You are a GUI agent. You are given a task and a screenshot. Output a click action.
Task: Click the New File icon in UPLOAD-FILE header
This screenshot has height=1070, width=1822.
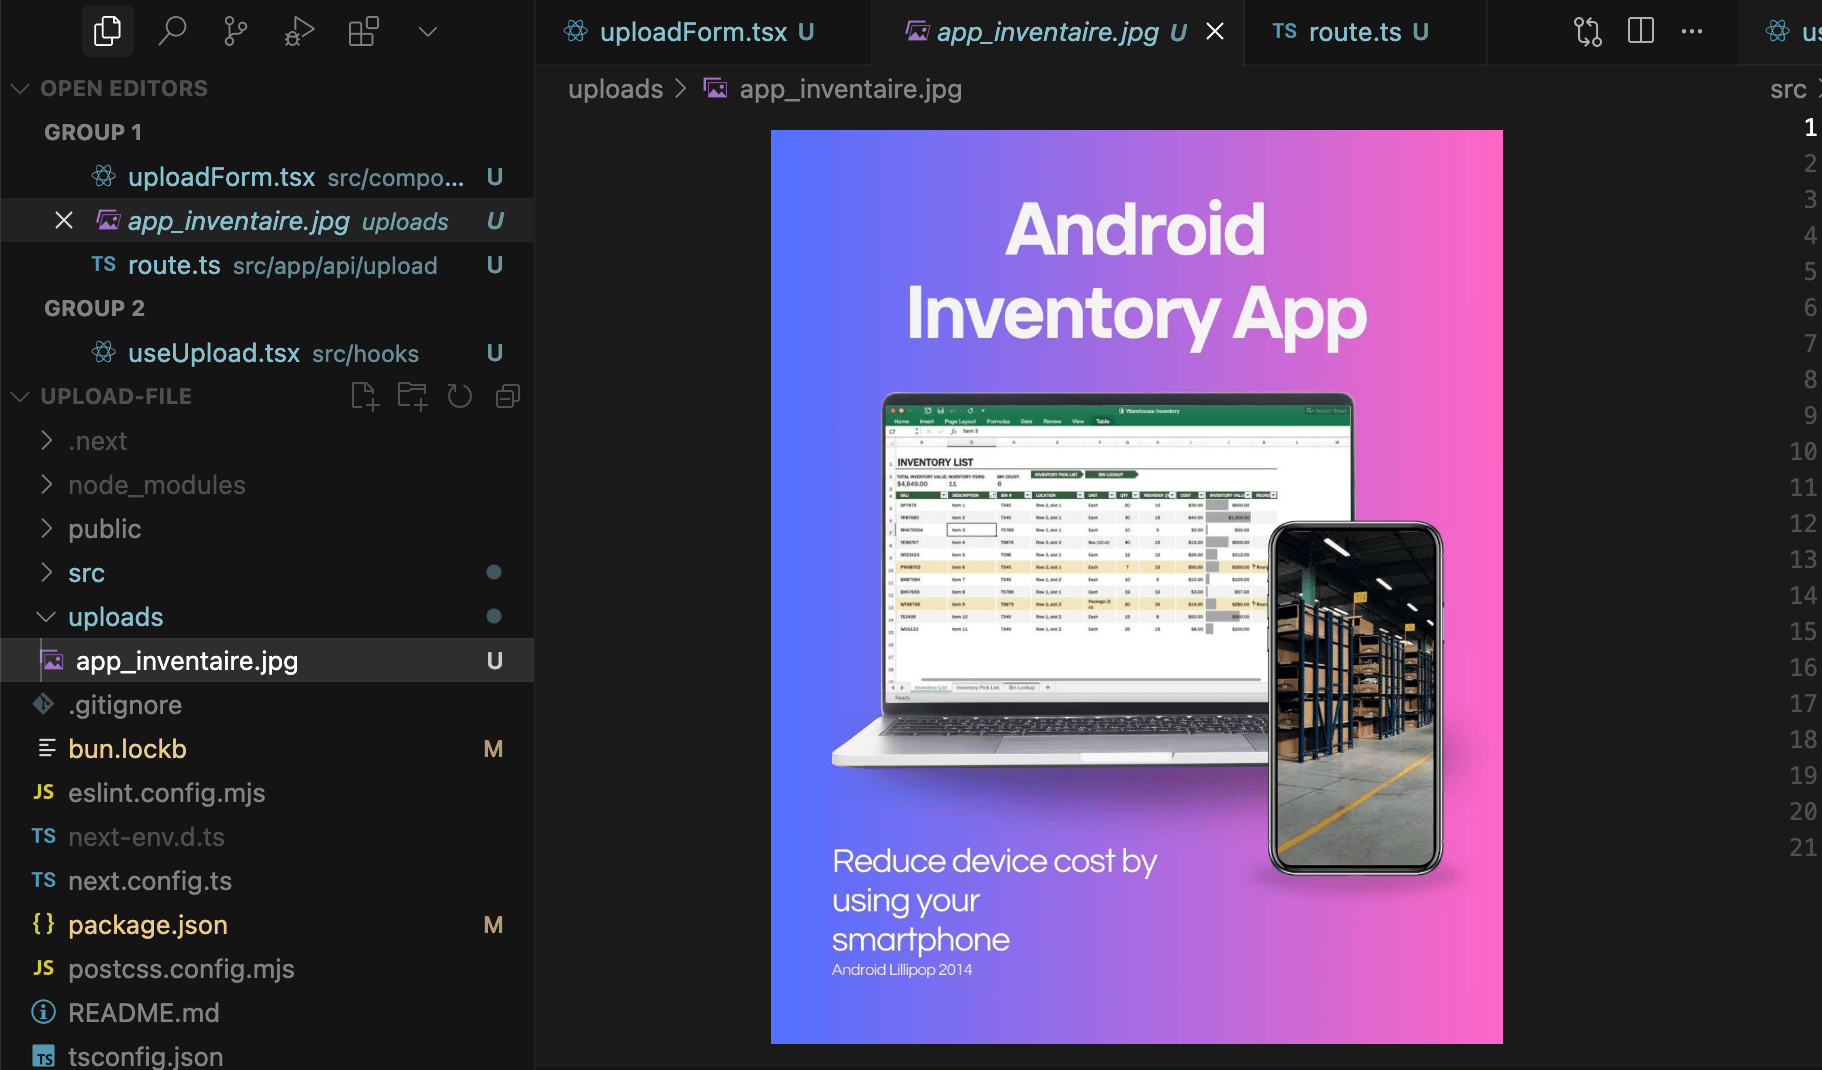[365, 396]
